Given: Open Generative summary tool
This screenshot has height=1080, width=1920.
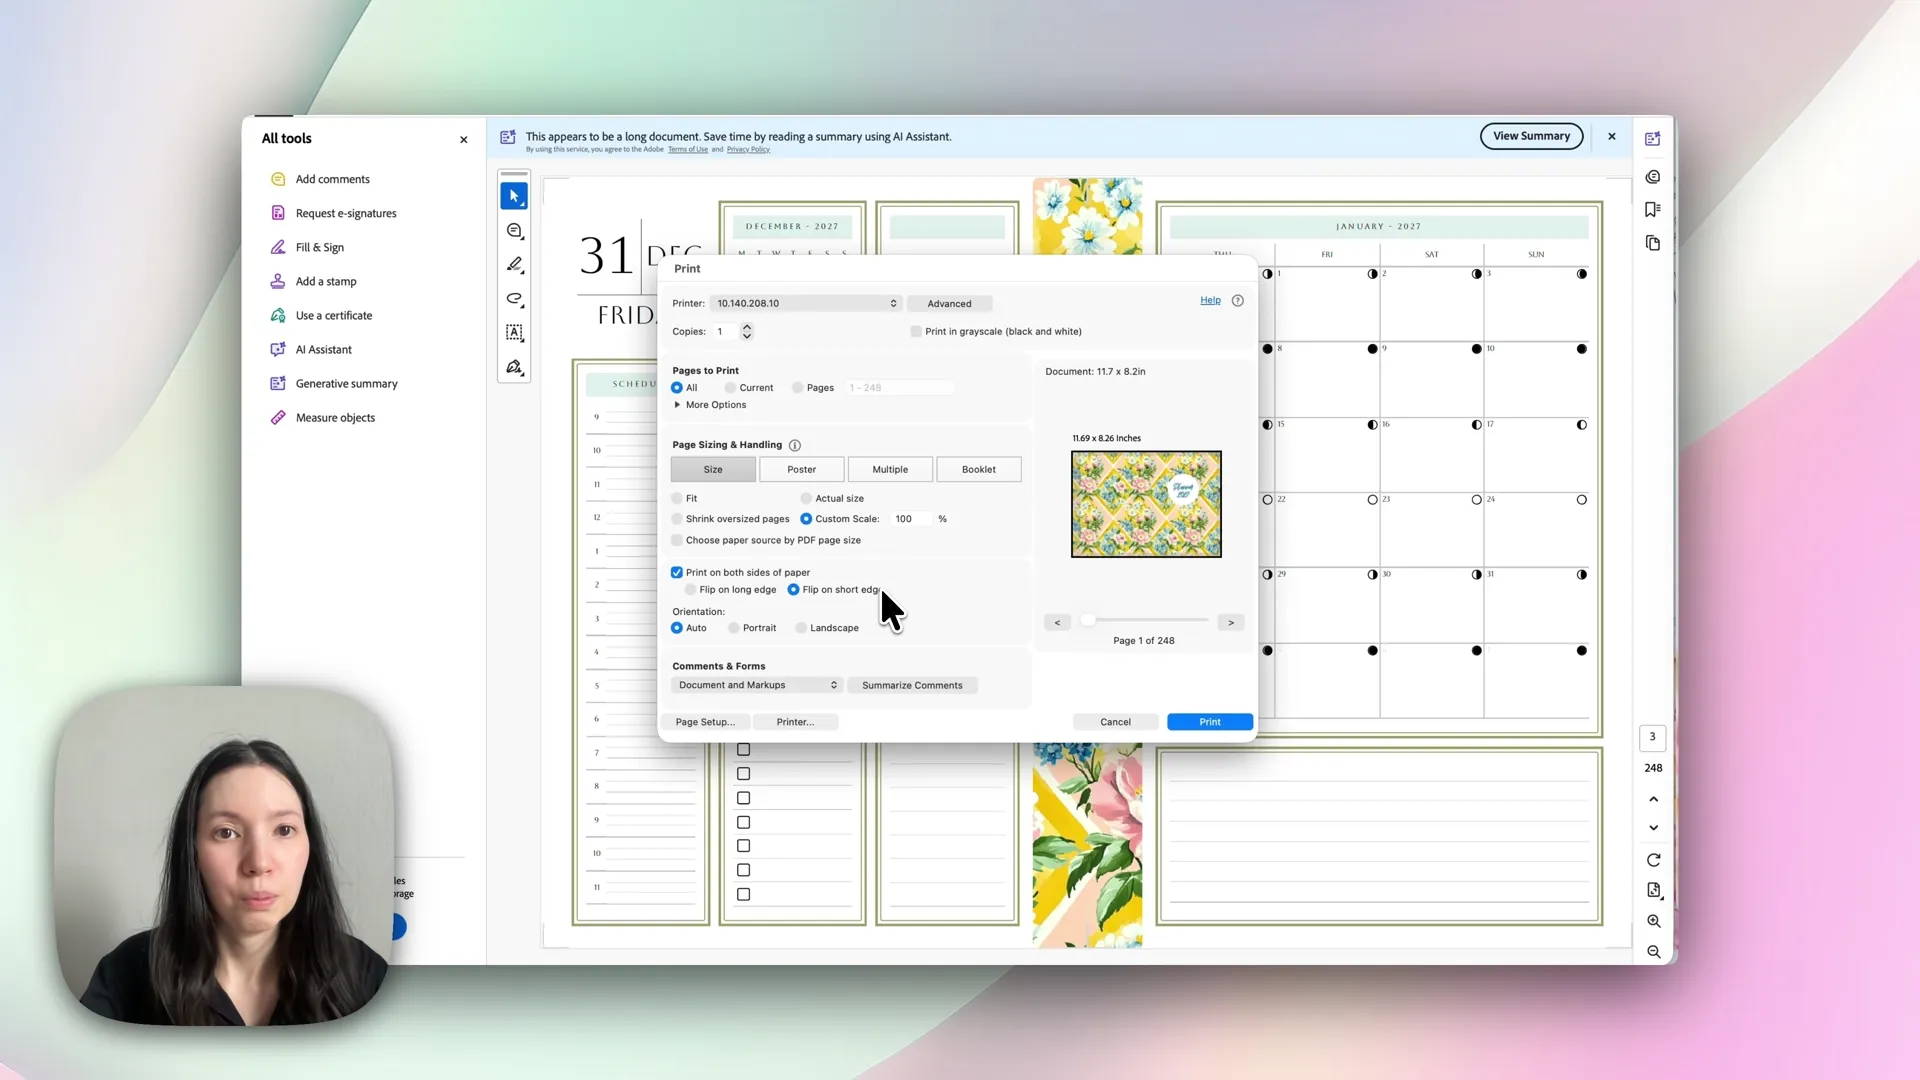Looking at the screenshot, I should pos(334,383).
